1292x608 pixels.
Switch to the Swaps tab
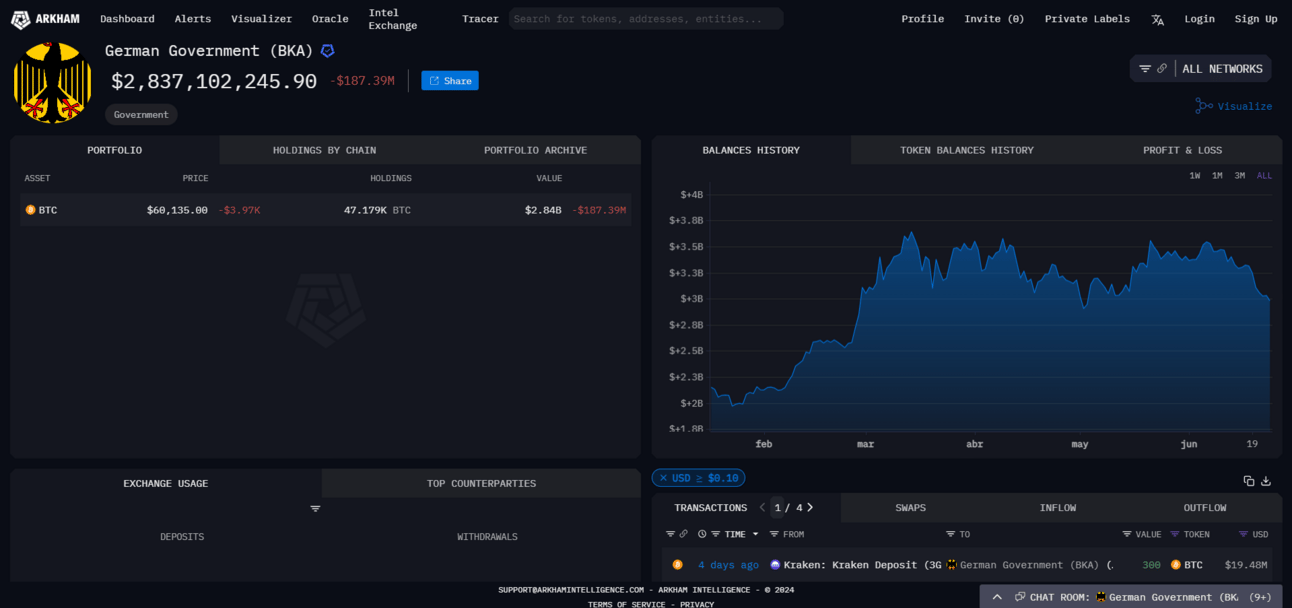910,508
